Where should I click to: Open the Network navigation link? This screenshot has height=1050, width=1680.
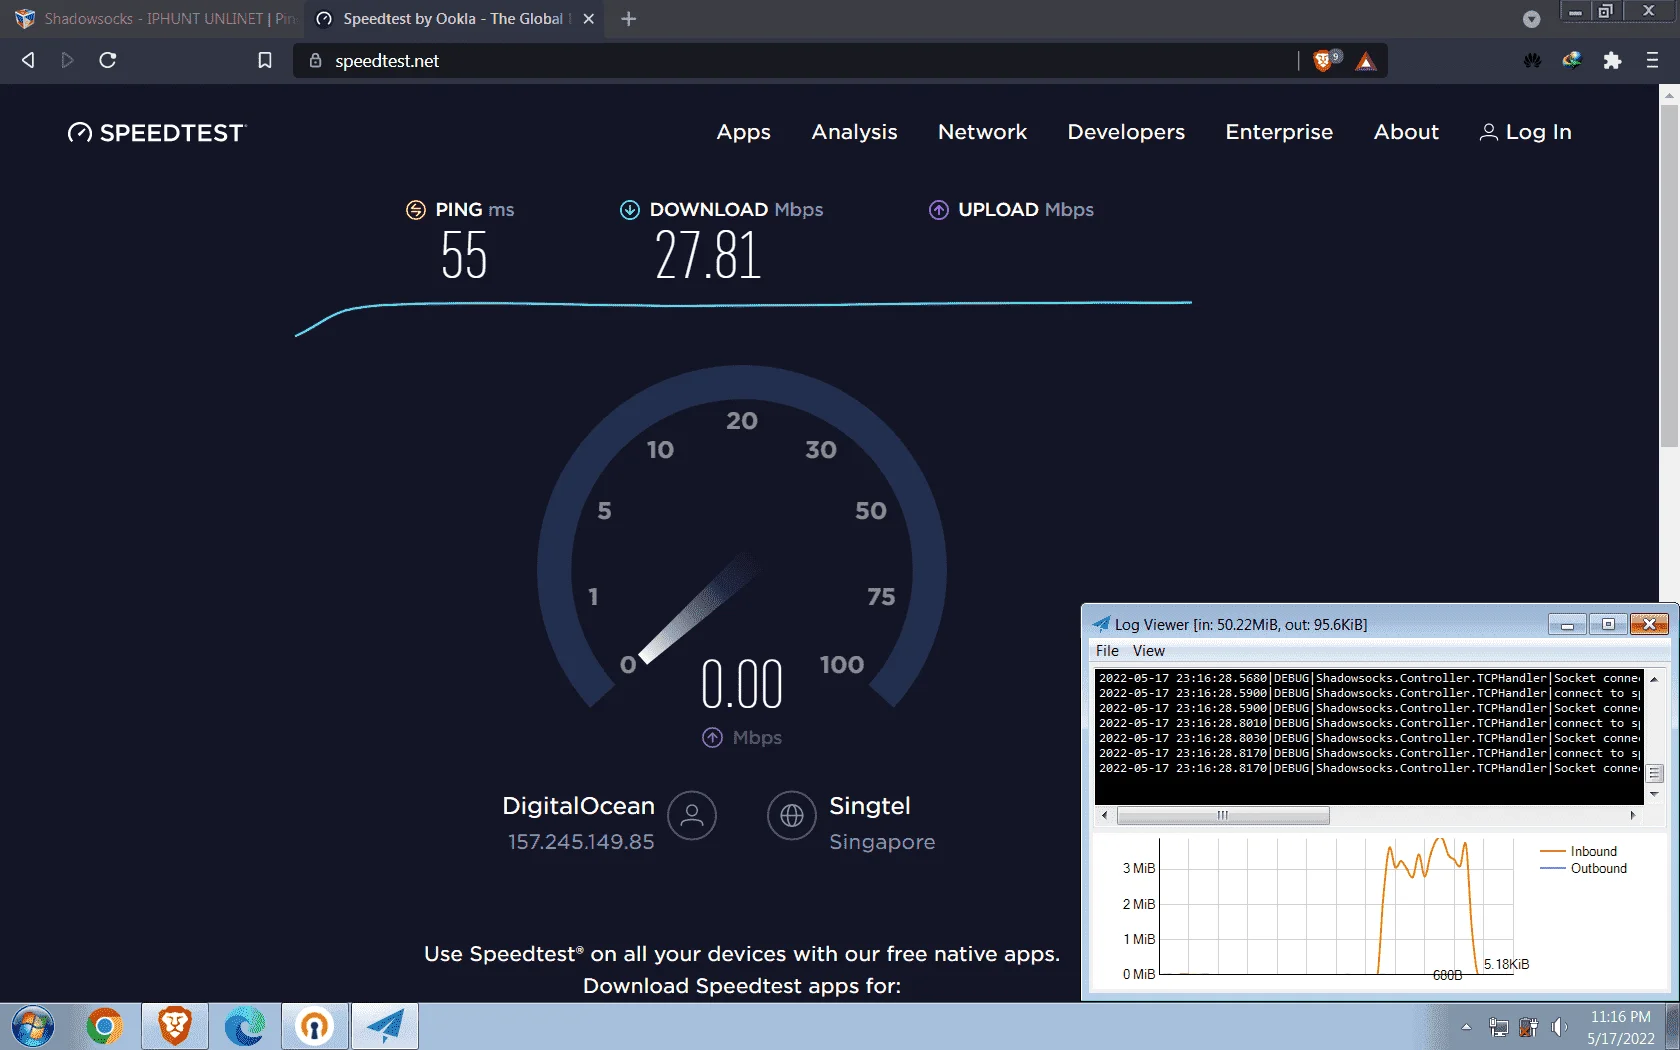pos(983,132)
